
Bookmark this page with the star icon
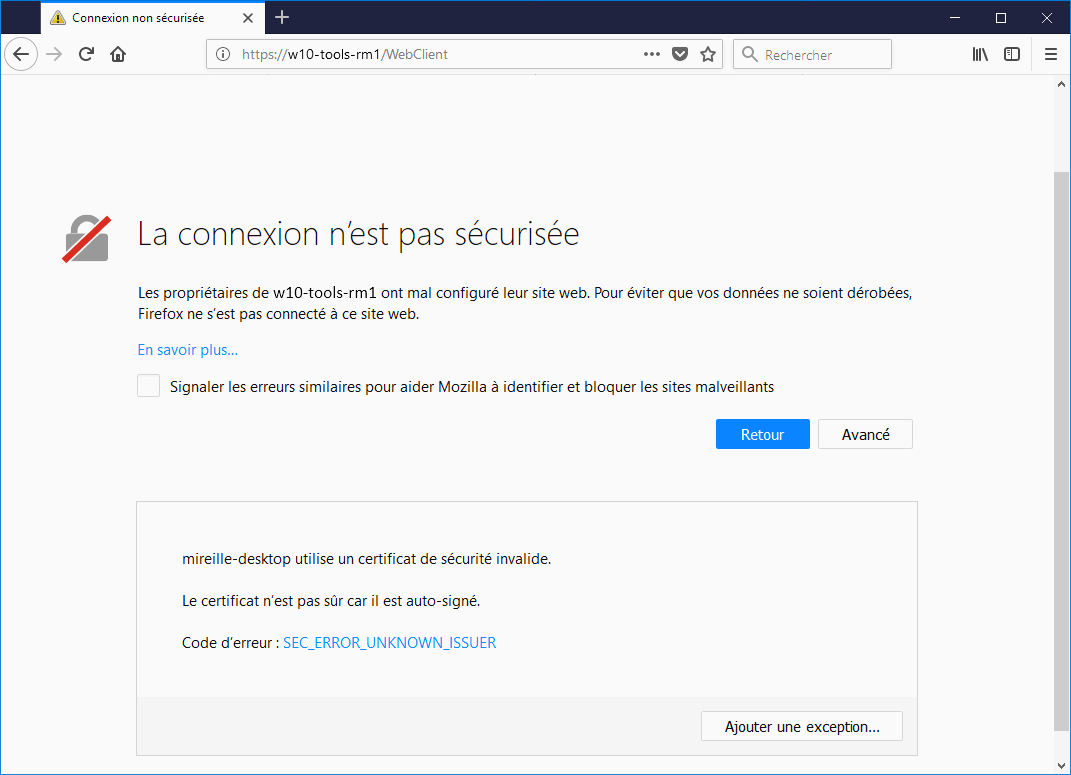click(x=708, y=54)
